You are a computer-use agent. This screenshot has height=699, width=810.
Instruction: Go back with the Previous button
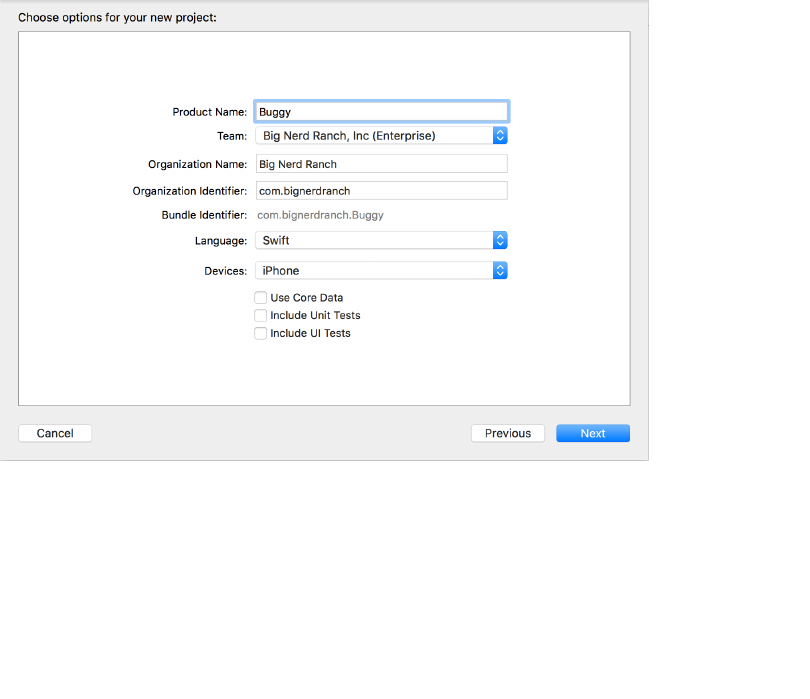tap(508, 433)
